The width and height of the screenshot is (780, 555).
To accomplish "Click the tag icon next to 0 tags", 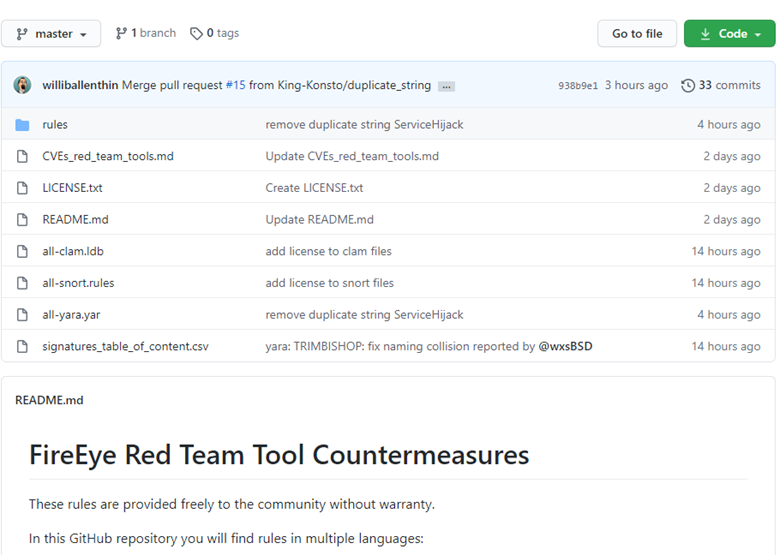I will pyautogui.click(x=196, y=33).
